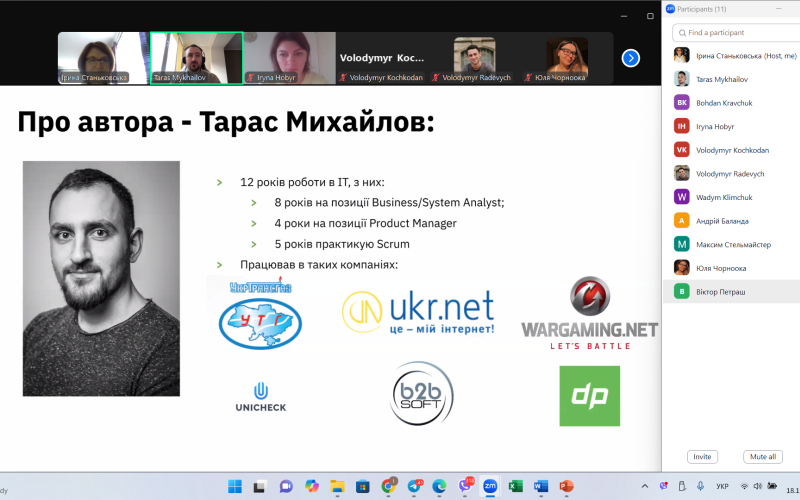Open Microsoft Edge from taskbar
The width and height of the screenshot is (800, 500).
tap(439, 486)
